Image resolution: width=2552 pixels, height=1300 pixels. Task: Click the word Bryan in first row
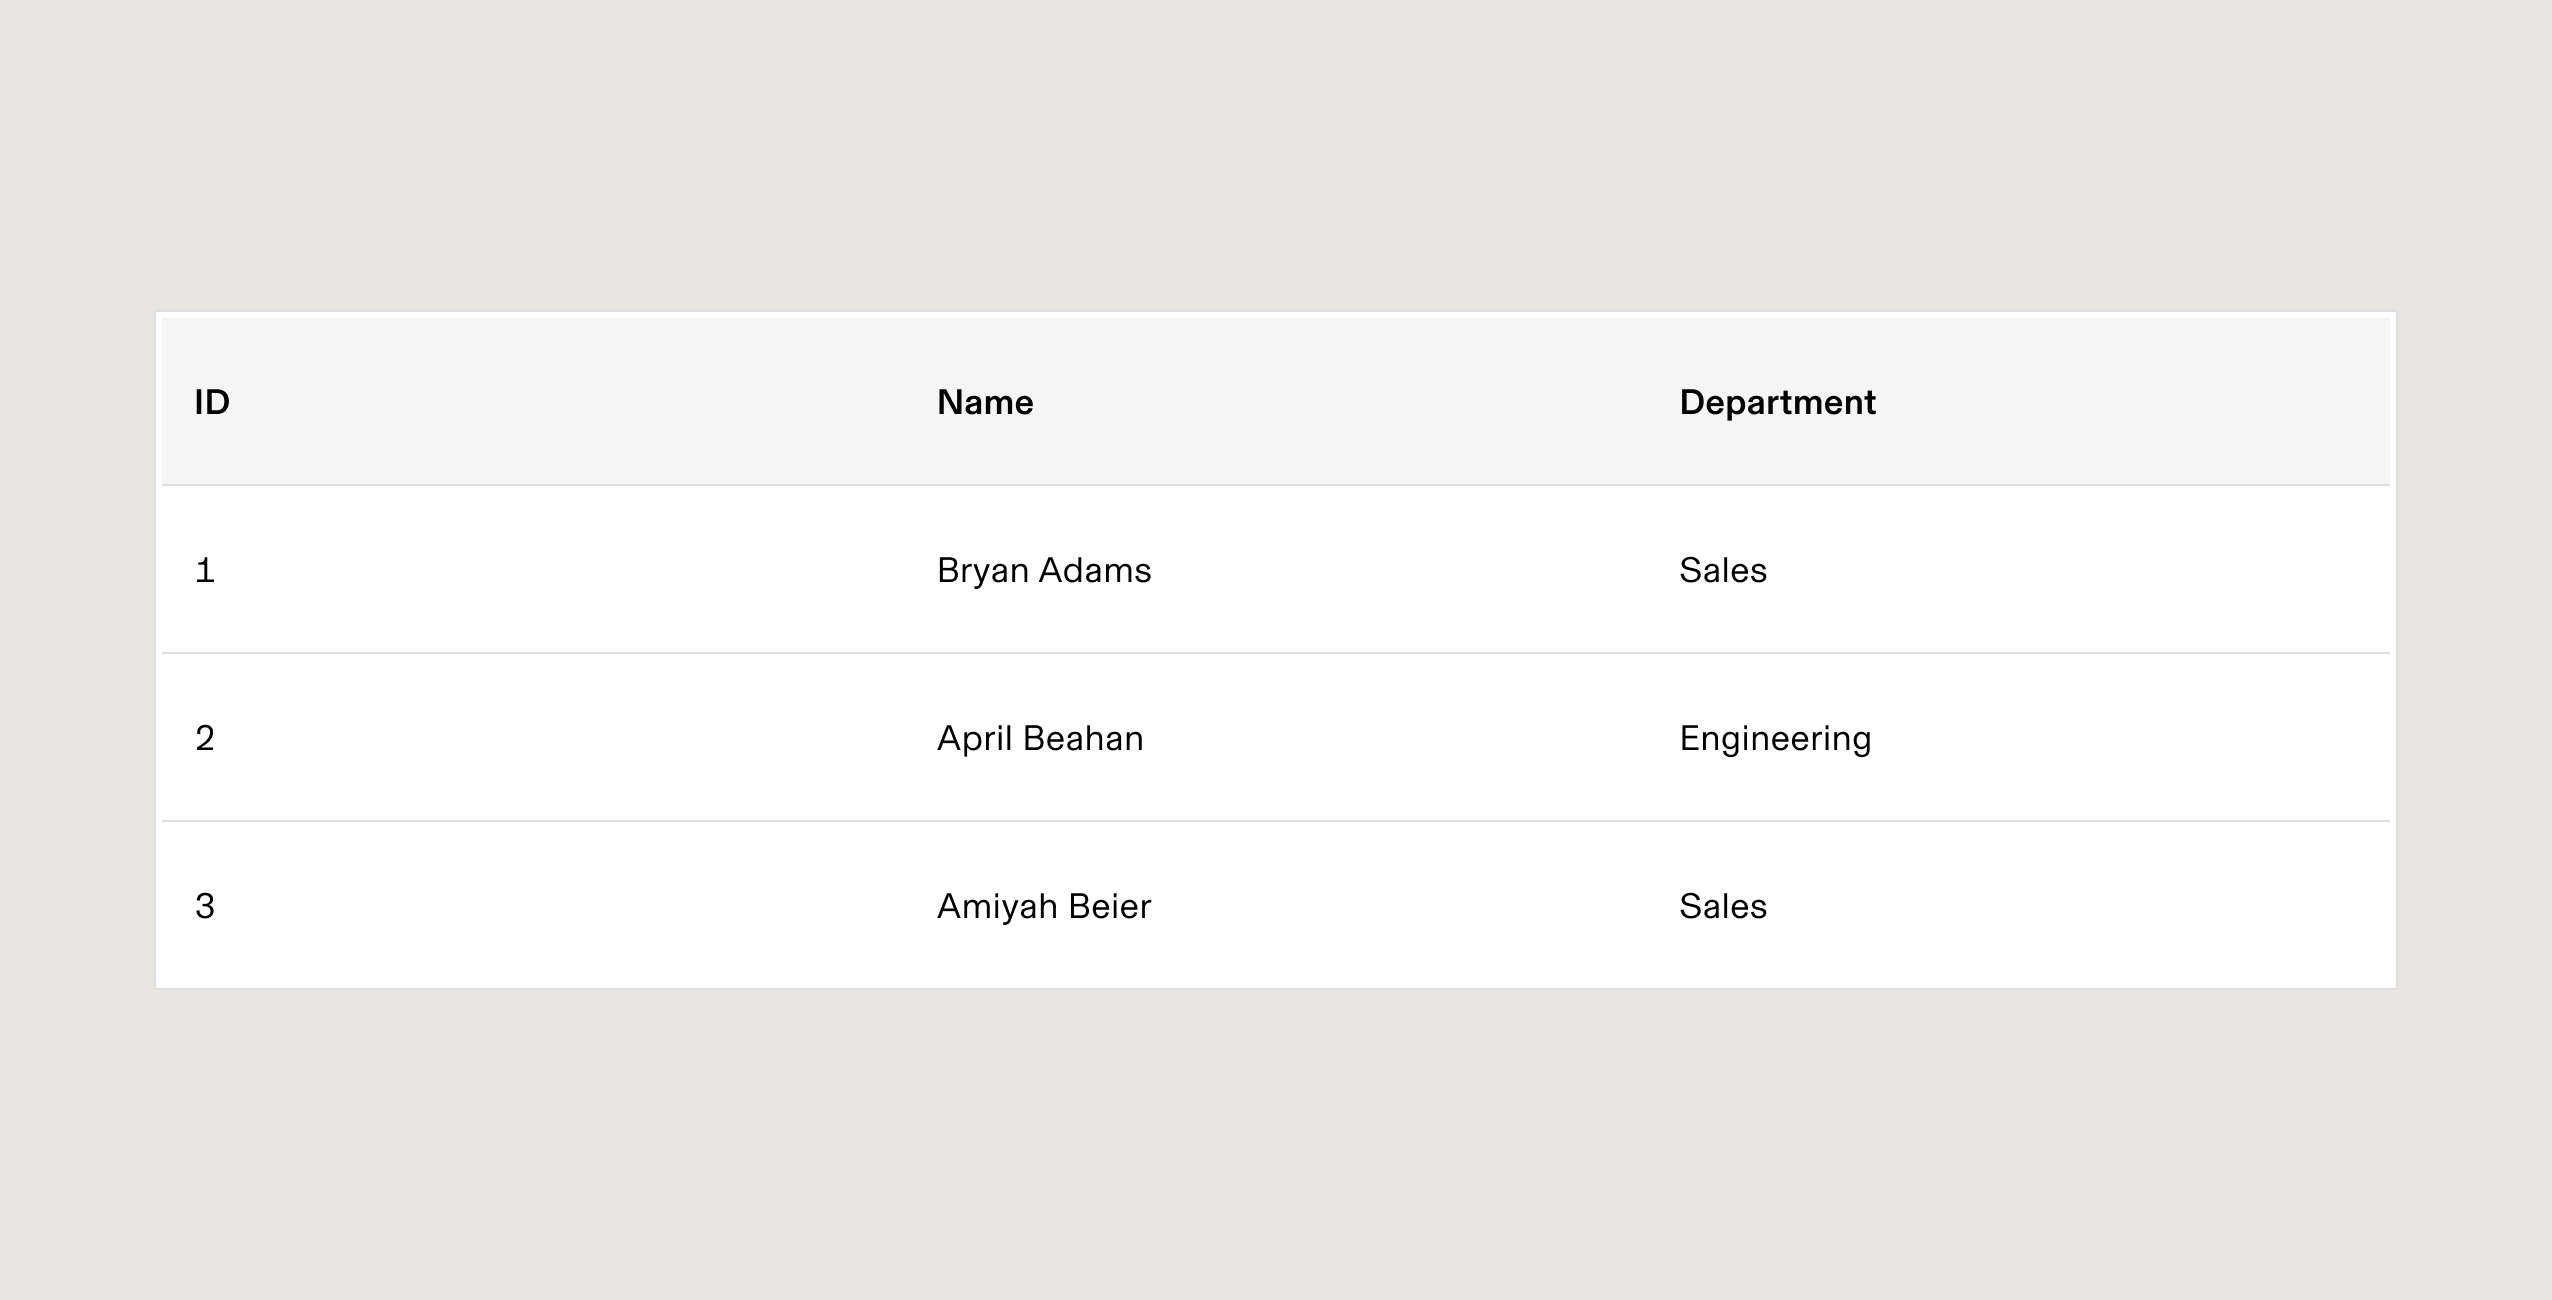point(983,572)
